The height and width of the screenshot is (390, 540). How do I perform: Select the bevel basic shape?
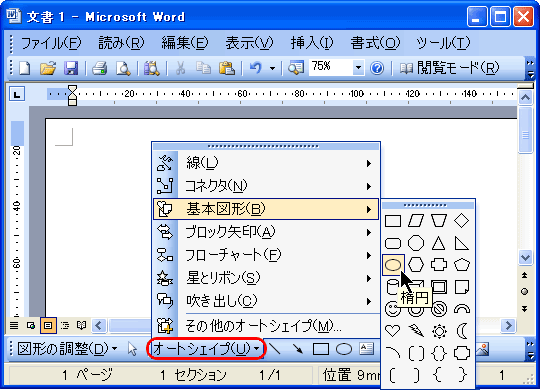click(x=439, y=287)
